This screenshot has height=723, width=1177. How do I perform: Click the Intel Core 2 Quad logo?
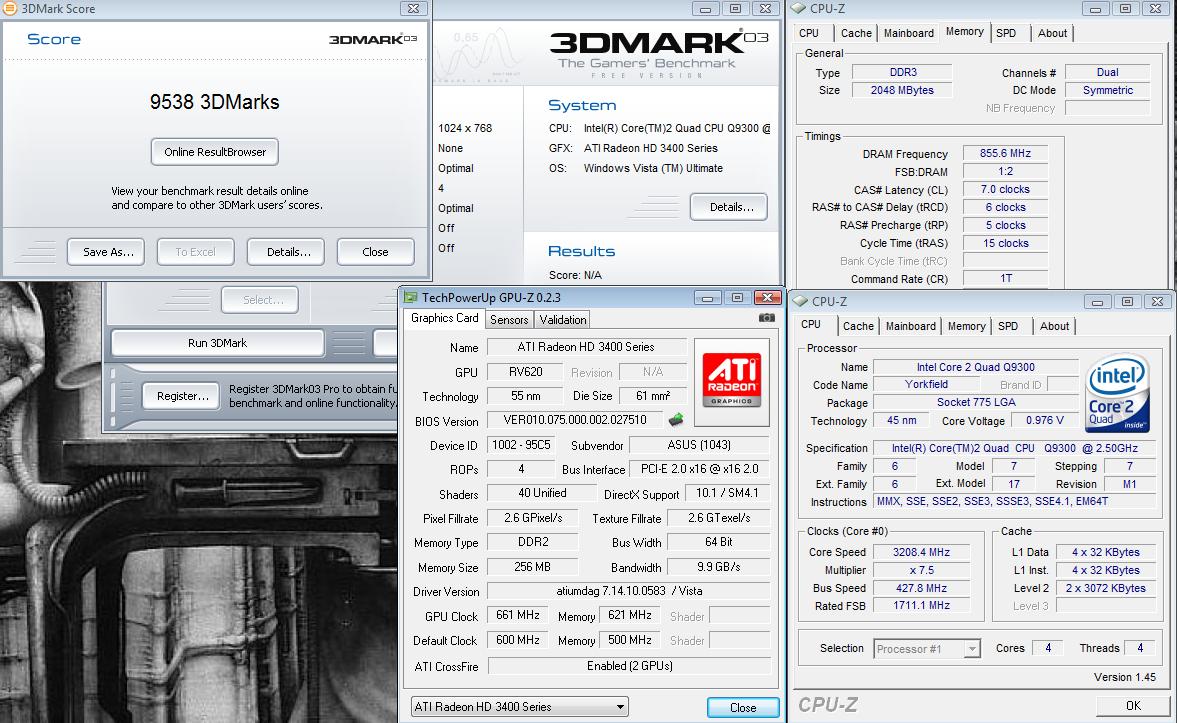pyautogui.click(x=1118, y=393)
